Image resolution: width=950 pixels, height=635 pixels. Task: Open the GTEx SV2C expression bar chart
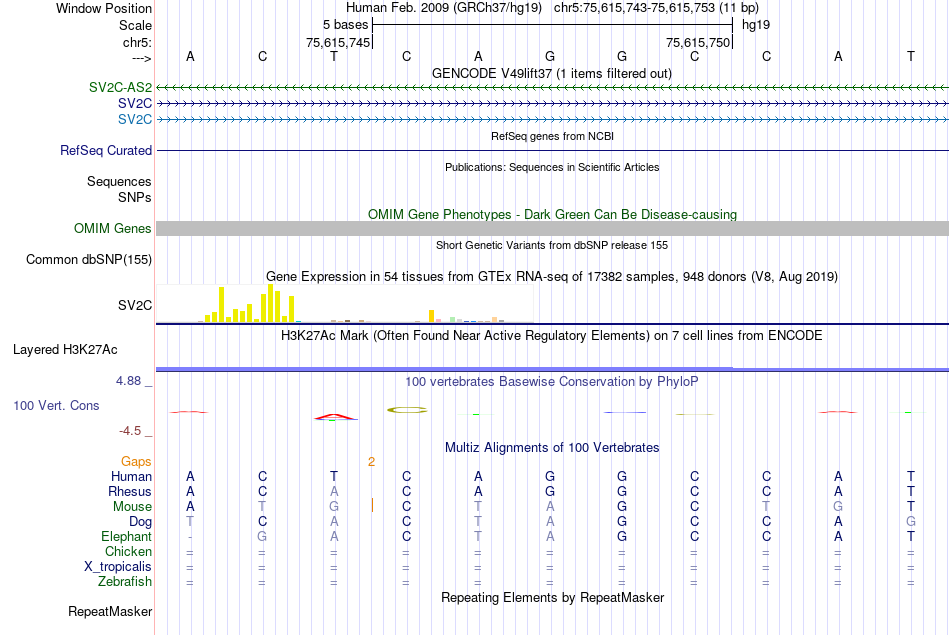tap(345, 304)
